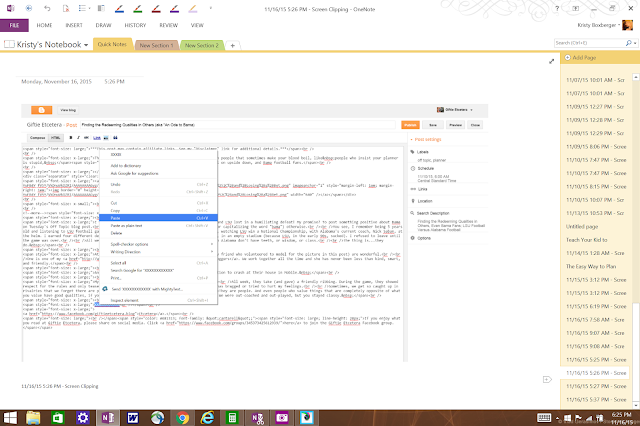
Task: Open Internet Explorer from the taskbar
Action: [x=207, y=418]
